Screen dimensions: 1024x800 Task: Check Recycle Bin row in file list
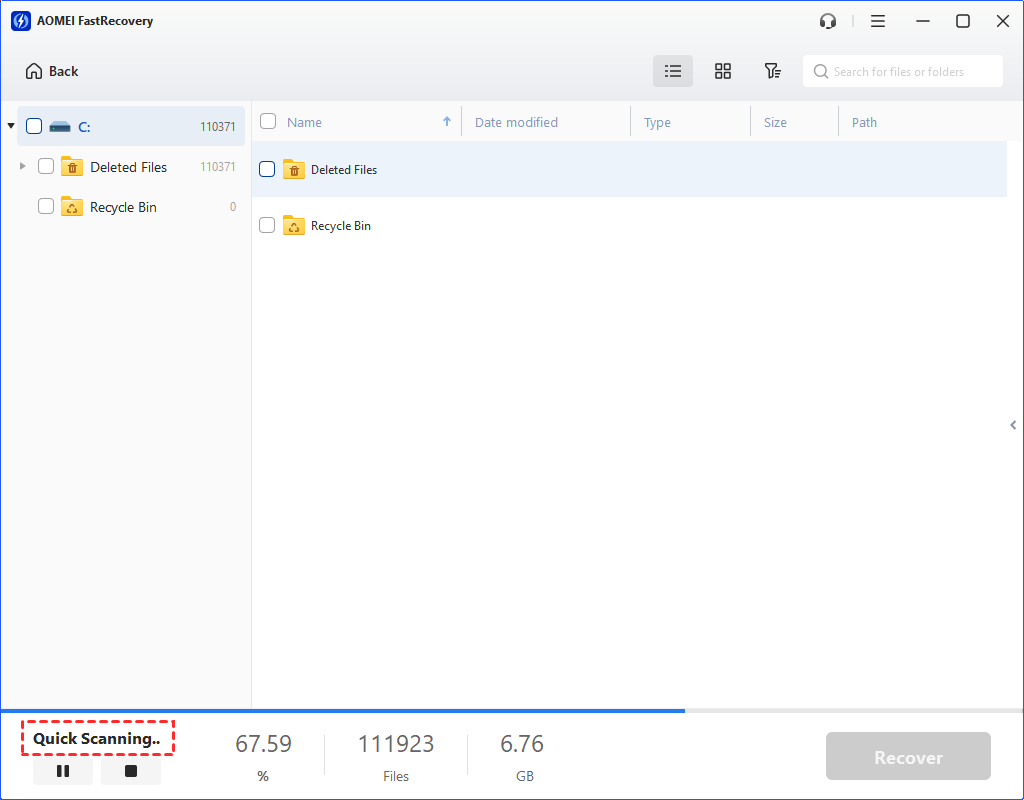click(x=267, y=225)
